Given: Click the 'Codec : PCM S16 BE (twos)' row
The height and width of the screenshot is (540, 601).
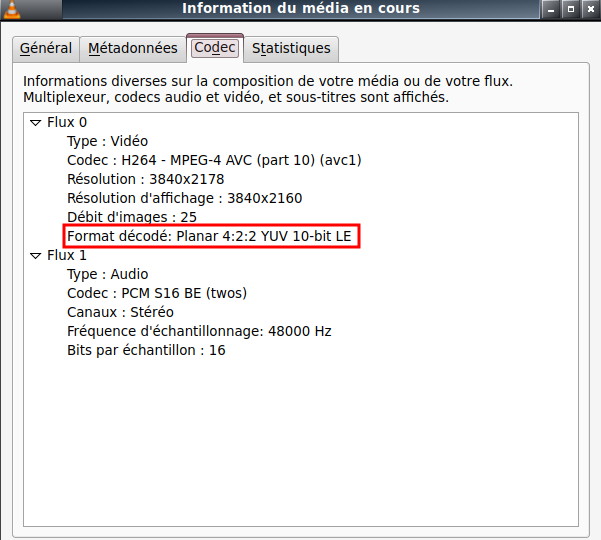Looking at the screenshot, I should pyautogui.click(x=157, y=293).
